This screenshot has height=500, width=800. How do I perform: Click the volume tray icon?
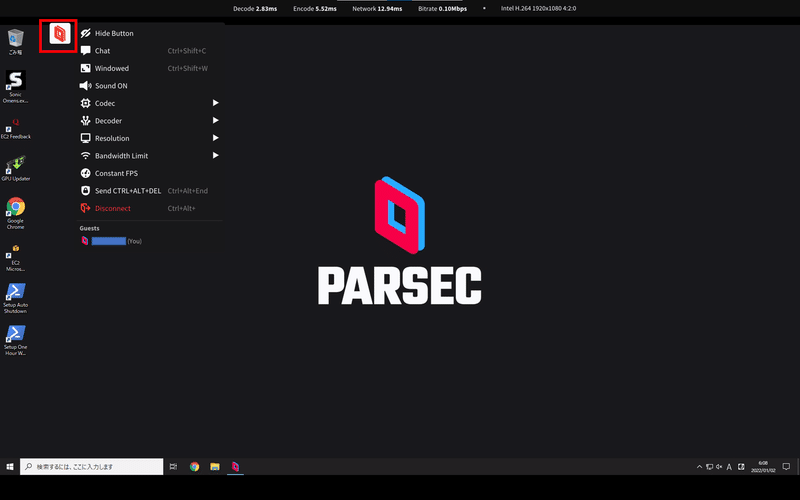pos(719,466)
